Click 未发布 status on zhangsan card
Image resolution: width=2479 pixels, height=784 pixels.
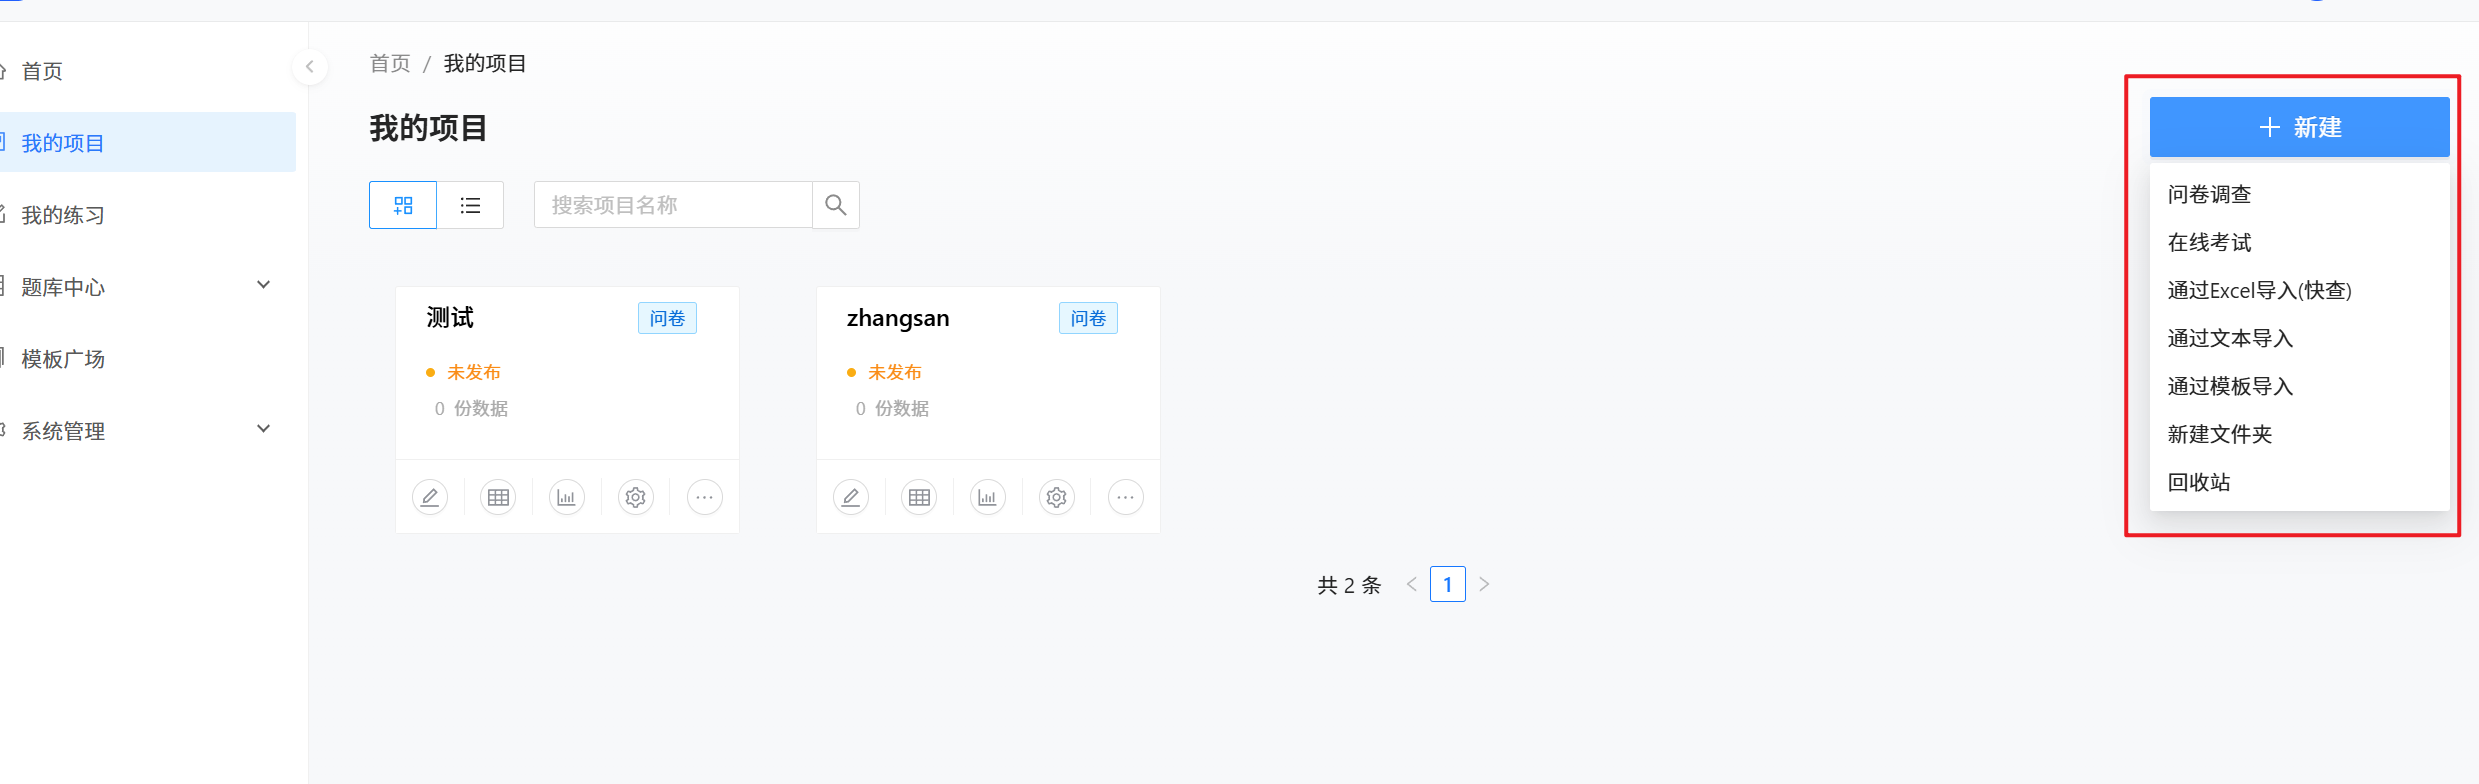[894, 372]
